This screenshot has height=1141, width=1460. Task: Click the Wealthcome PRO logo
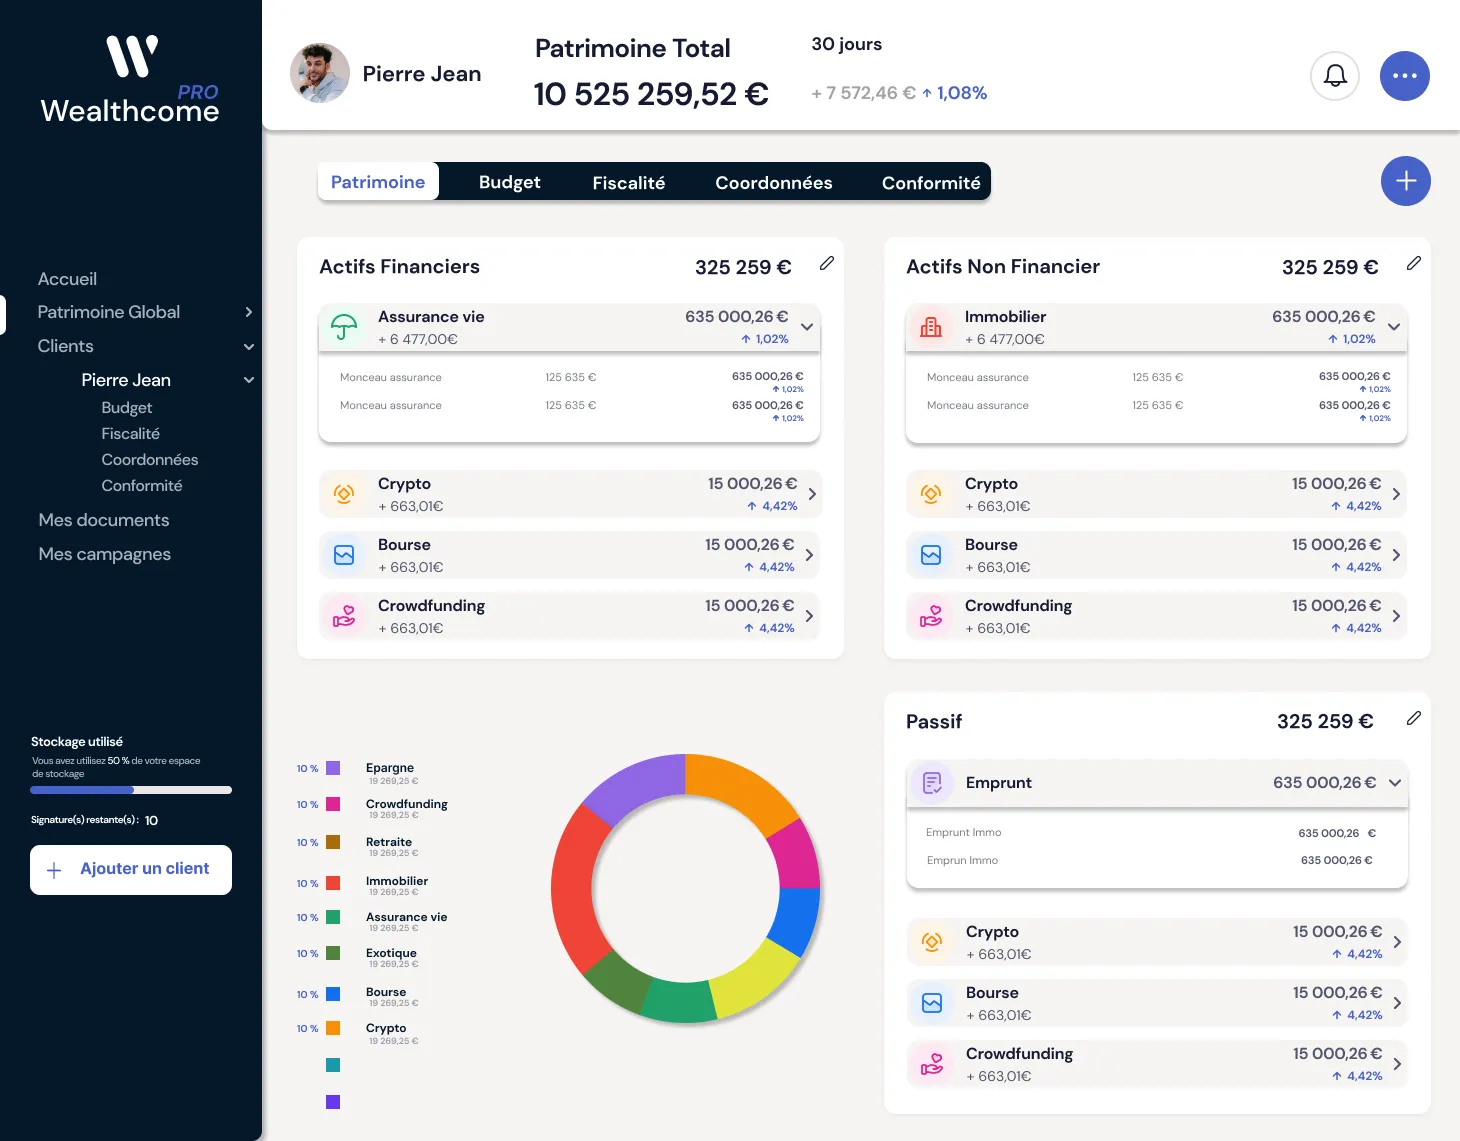tap(130, 80)
